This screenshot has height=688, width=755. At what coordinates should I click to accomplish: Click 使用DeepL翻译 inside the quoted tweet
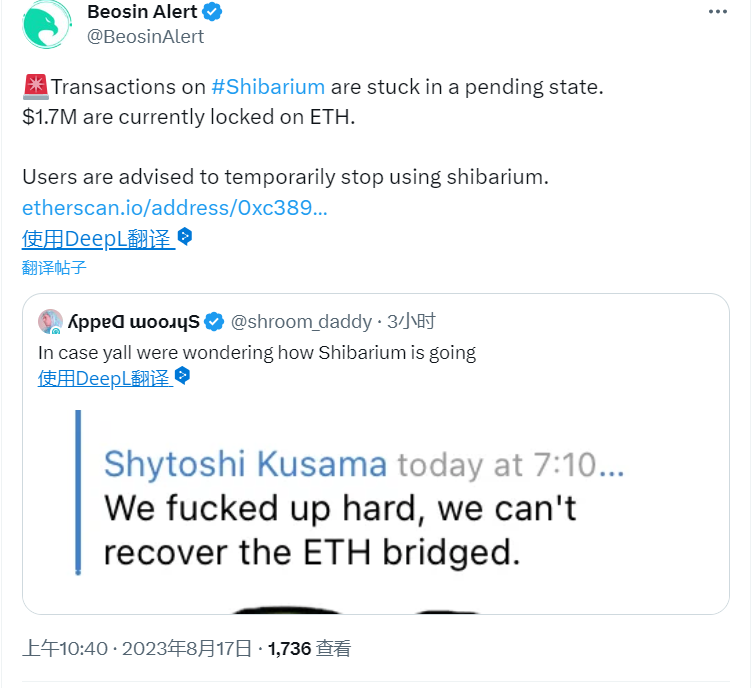click(104, 378)
